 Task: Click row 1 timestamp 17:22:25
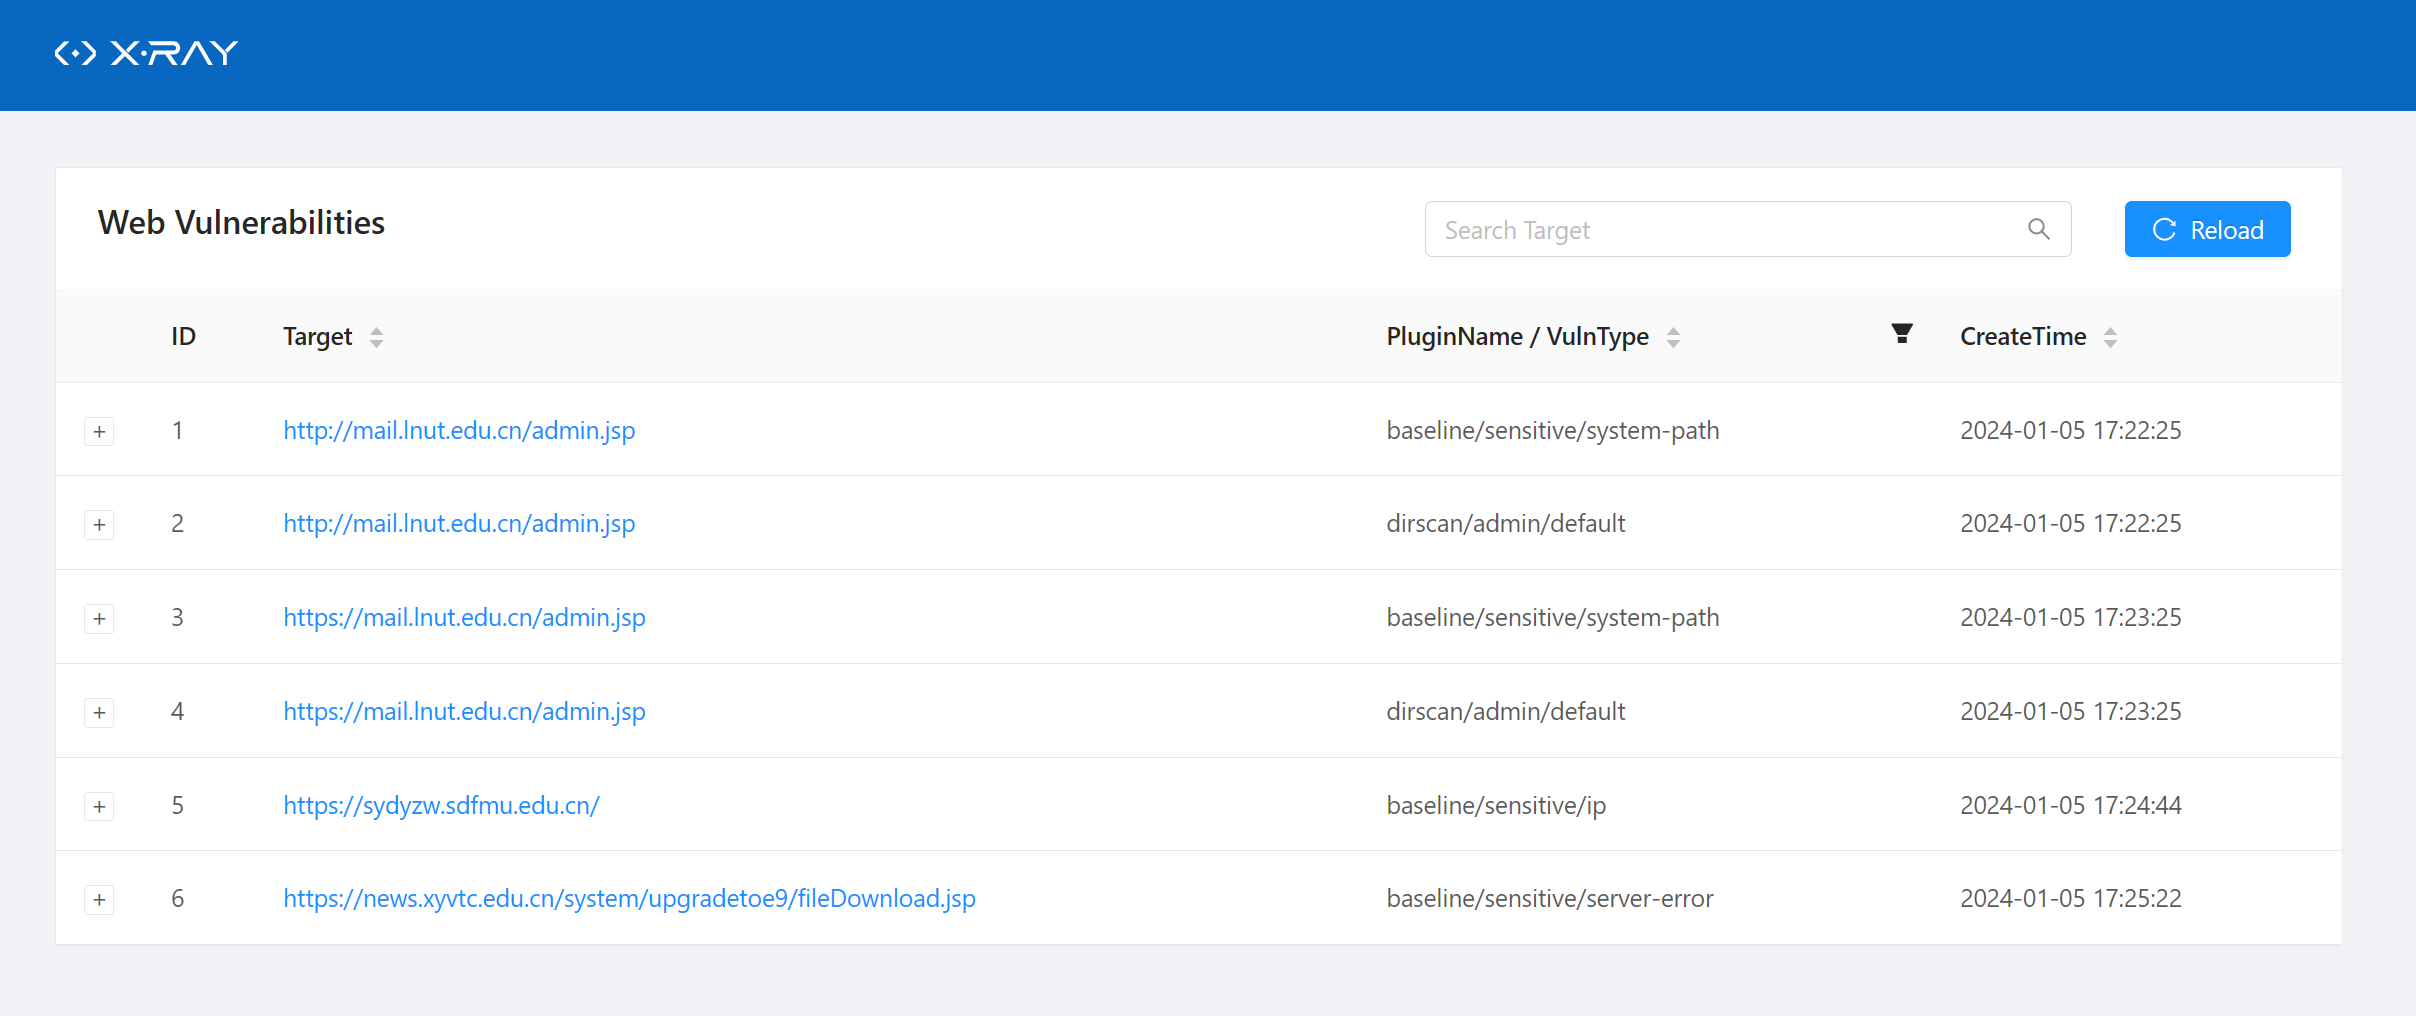coord(2071,431)
